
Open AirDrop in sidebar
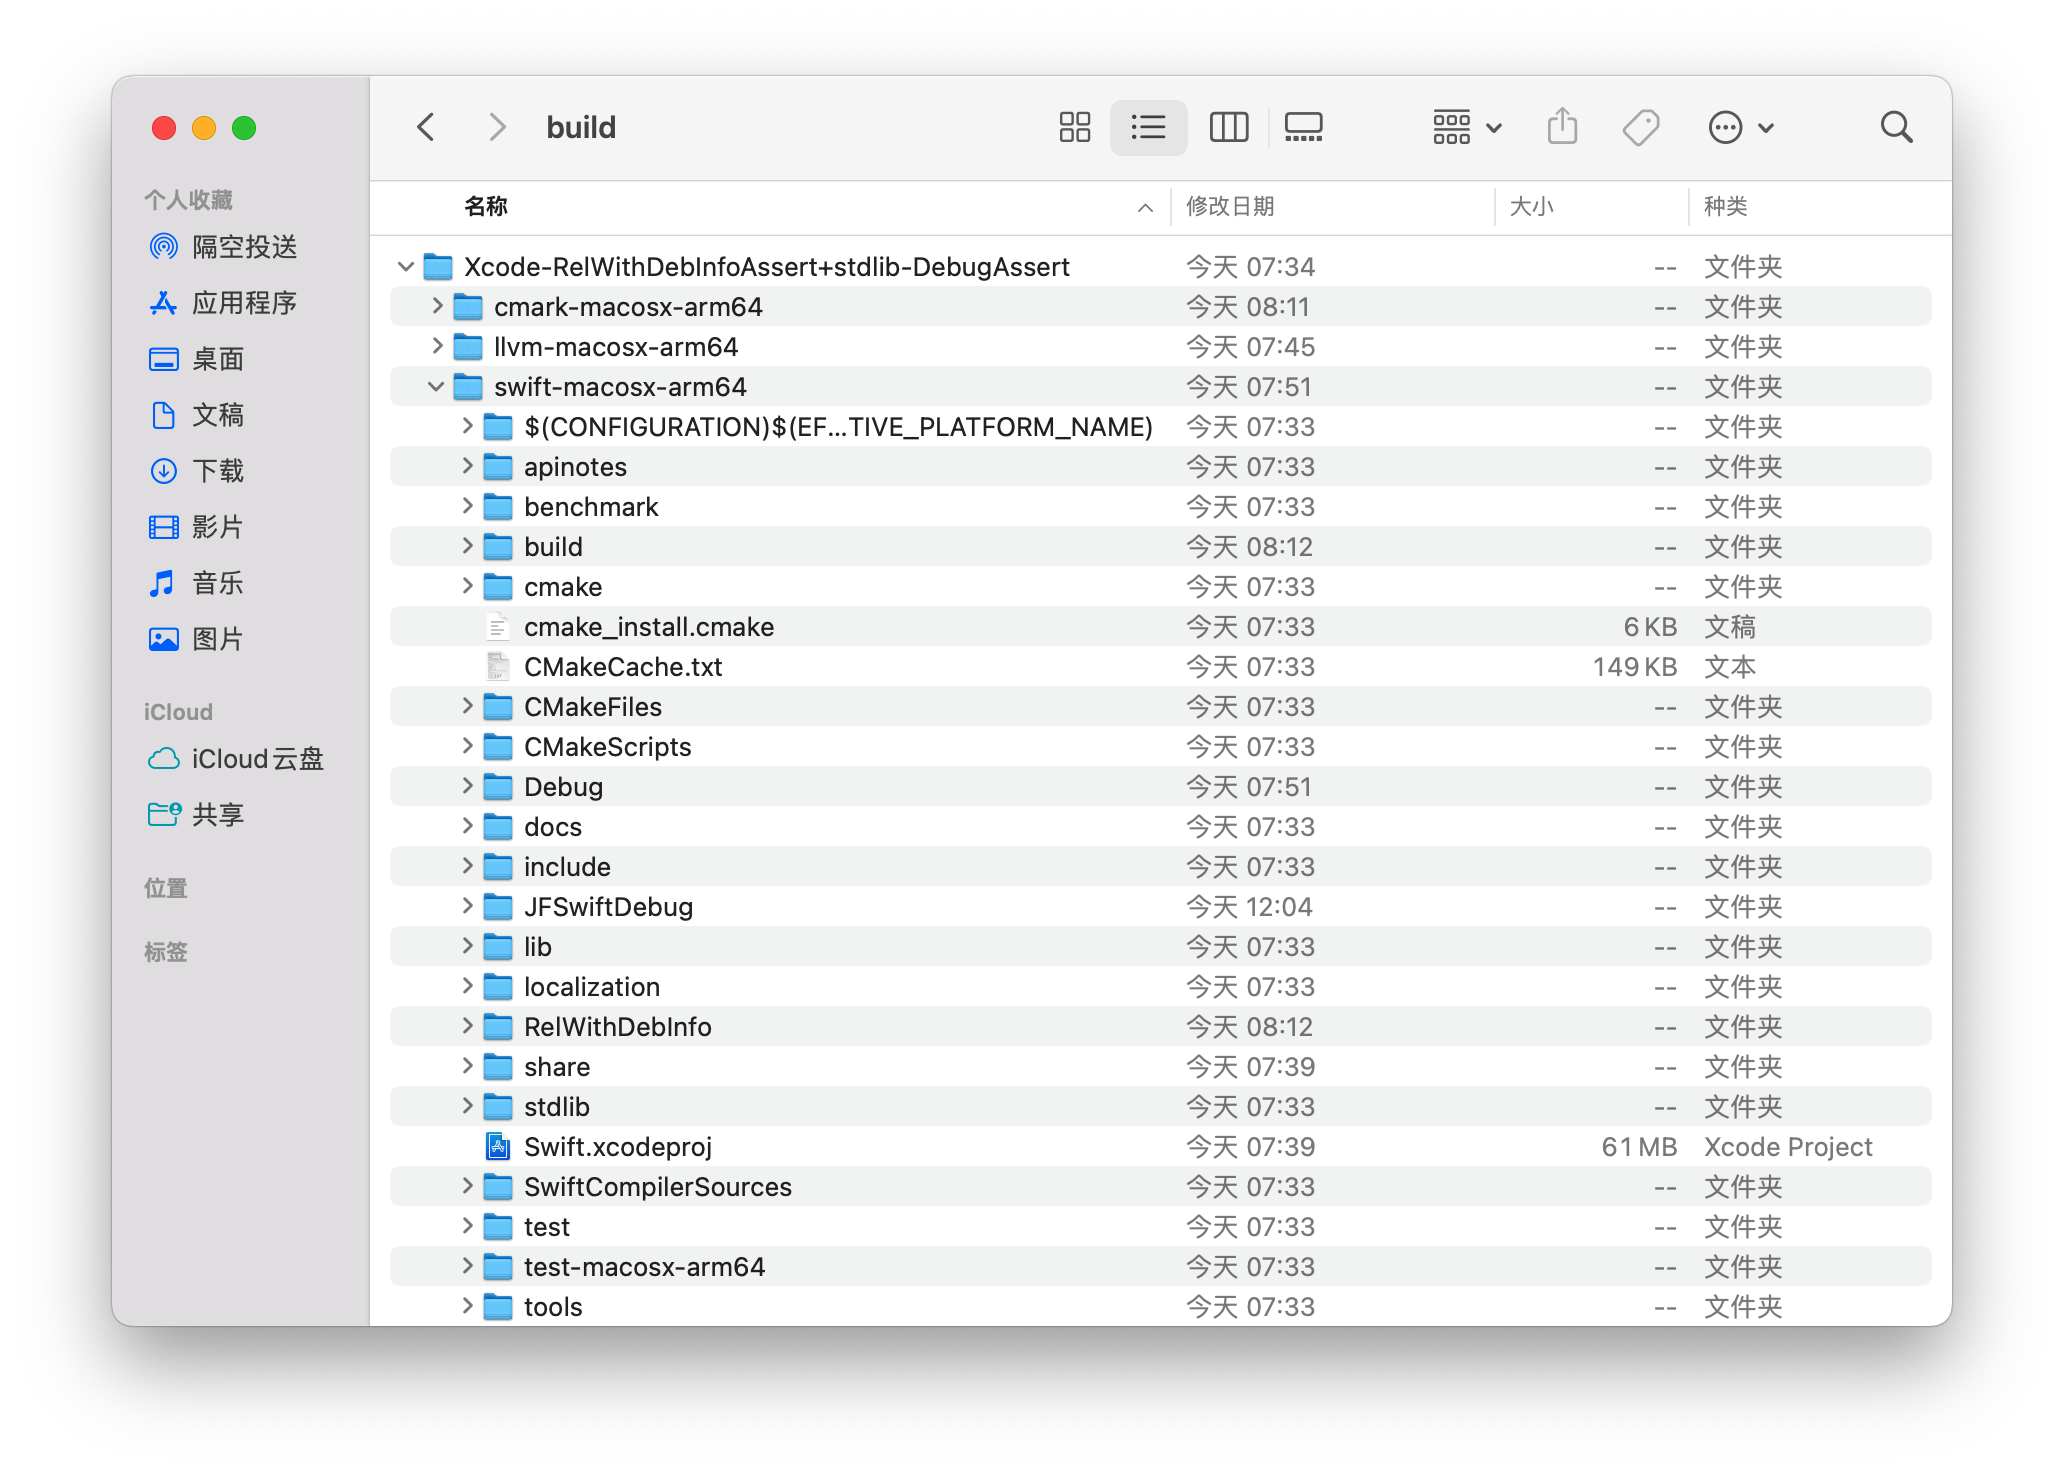[243, 247]
